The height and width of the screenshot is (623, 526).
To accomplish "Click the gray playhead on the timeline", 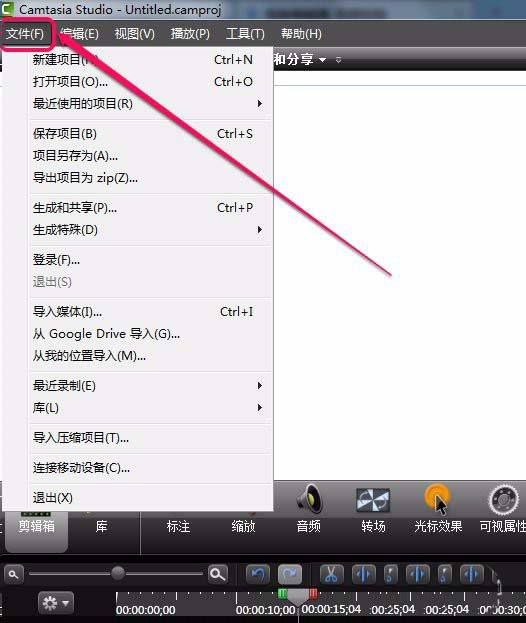I will (x=298, y=597).
